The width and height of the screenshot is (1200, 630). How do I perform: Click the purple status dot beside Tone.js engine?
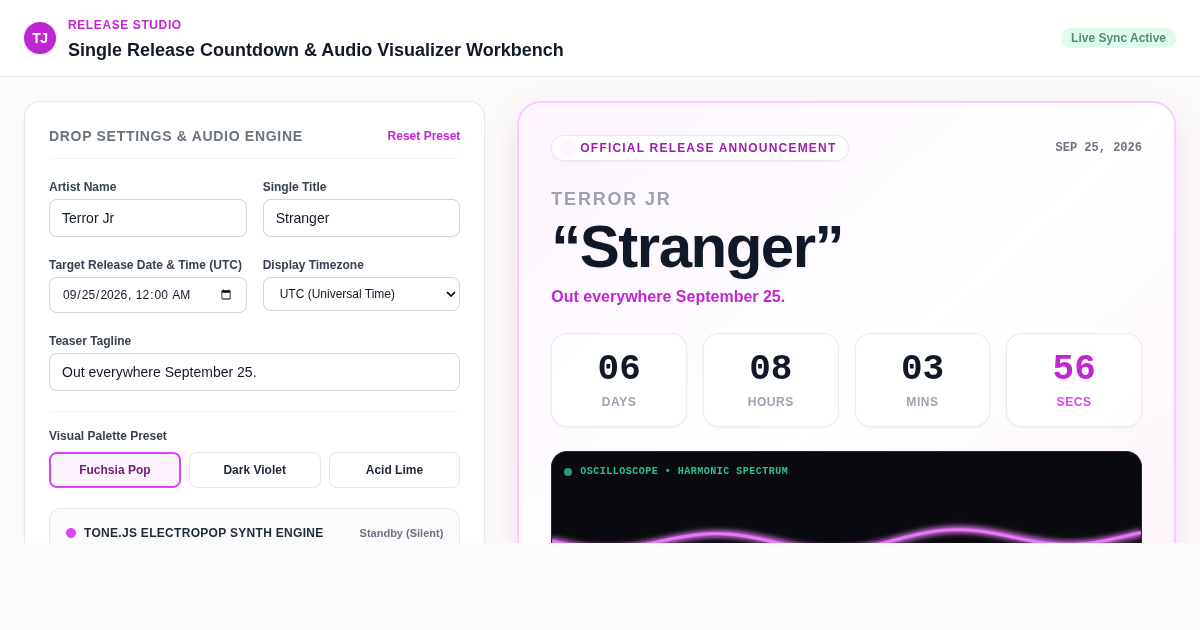pyautogui.click(x=71, y=533)
